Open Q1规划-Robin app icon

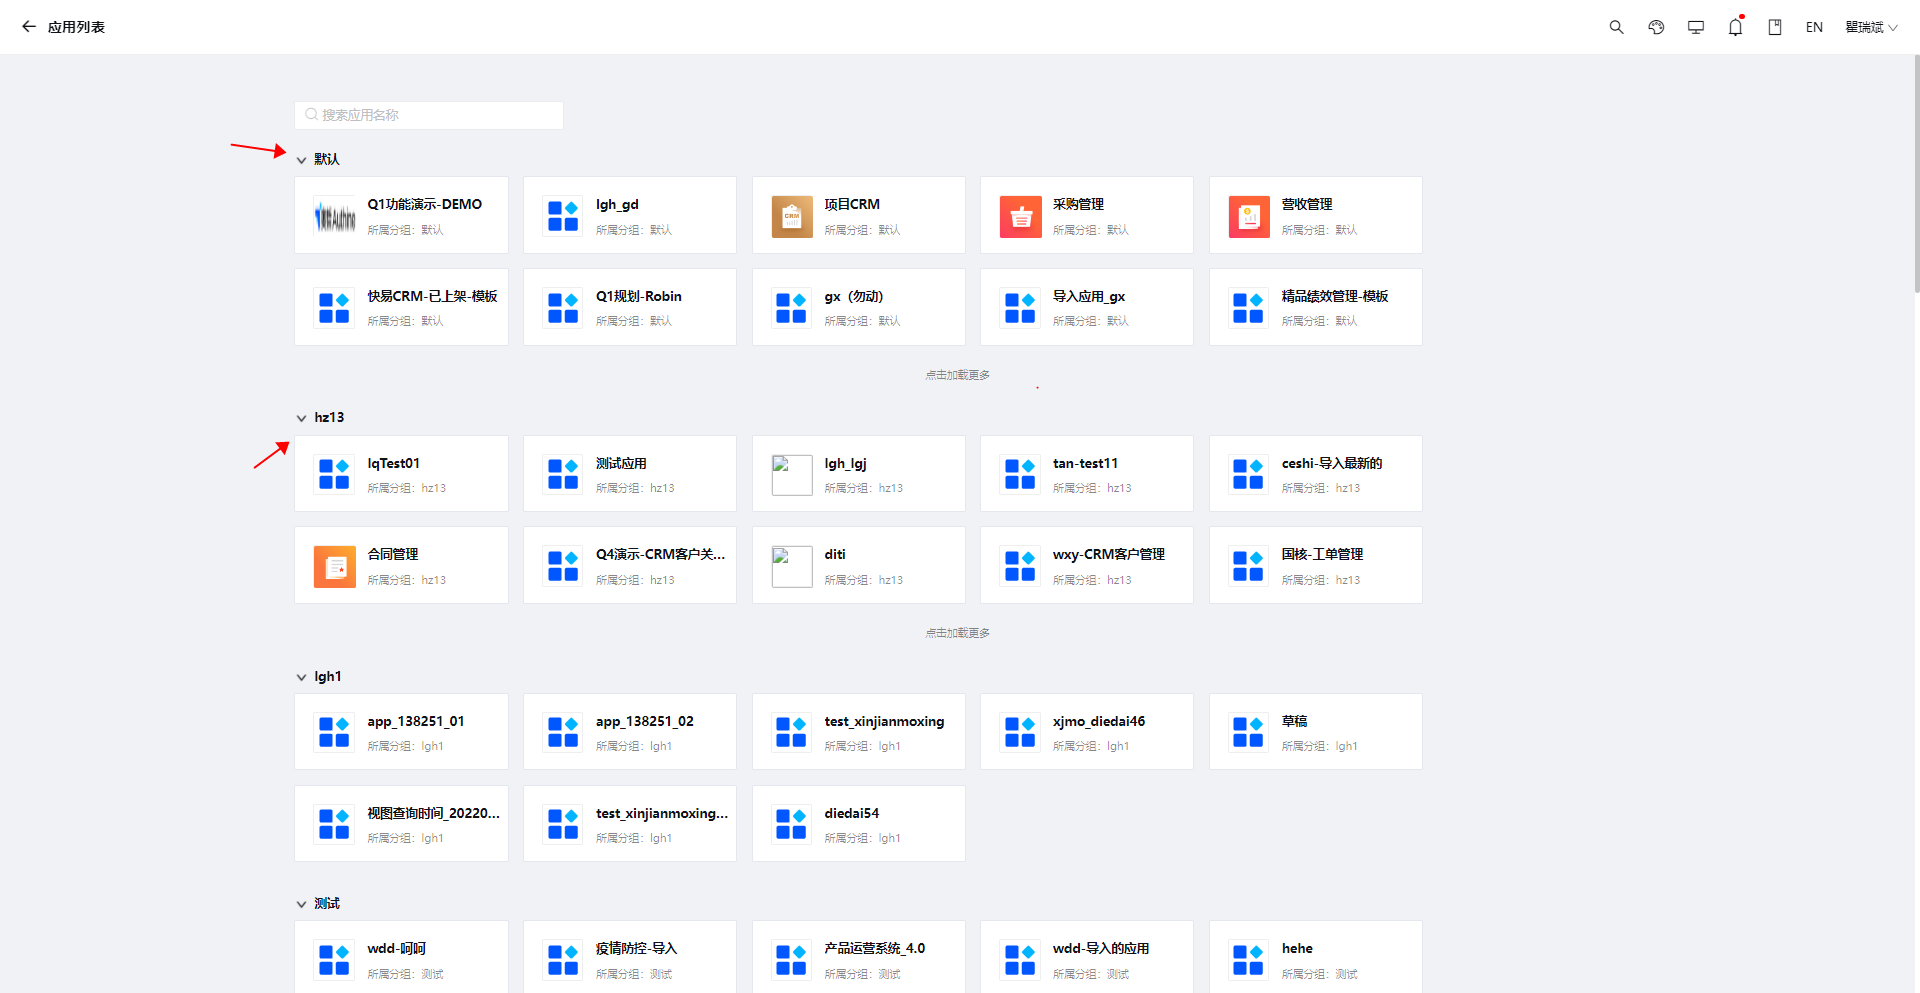pyautogui.click(x=563, y=308)
